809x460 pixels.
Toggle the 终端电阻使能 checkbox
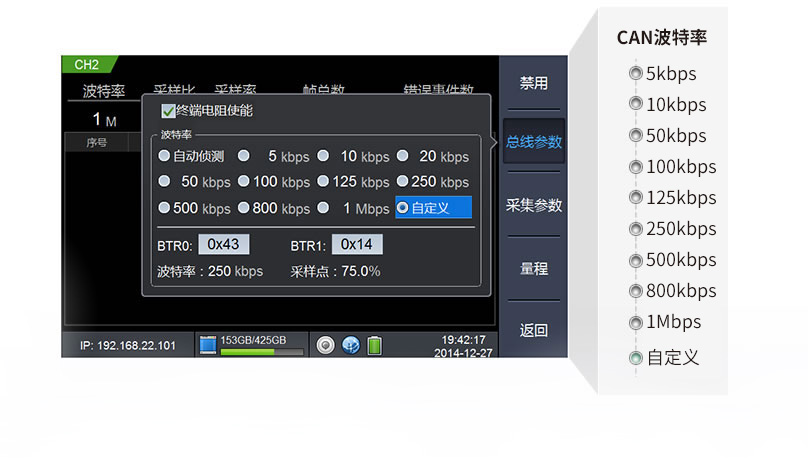click(x=168, y=111)
